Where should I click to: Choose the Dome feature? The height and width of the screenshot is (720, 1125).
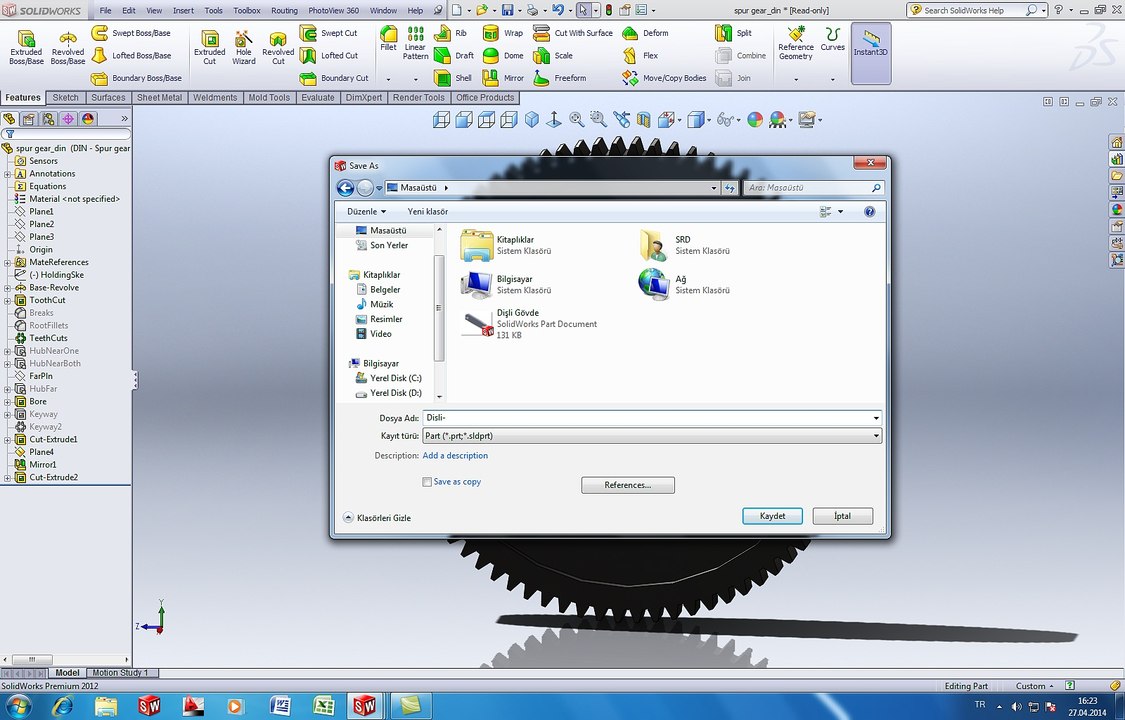(x=502, y=55)
